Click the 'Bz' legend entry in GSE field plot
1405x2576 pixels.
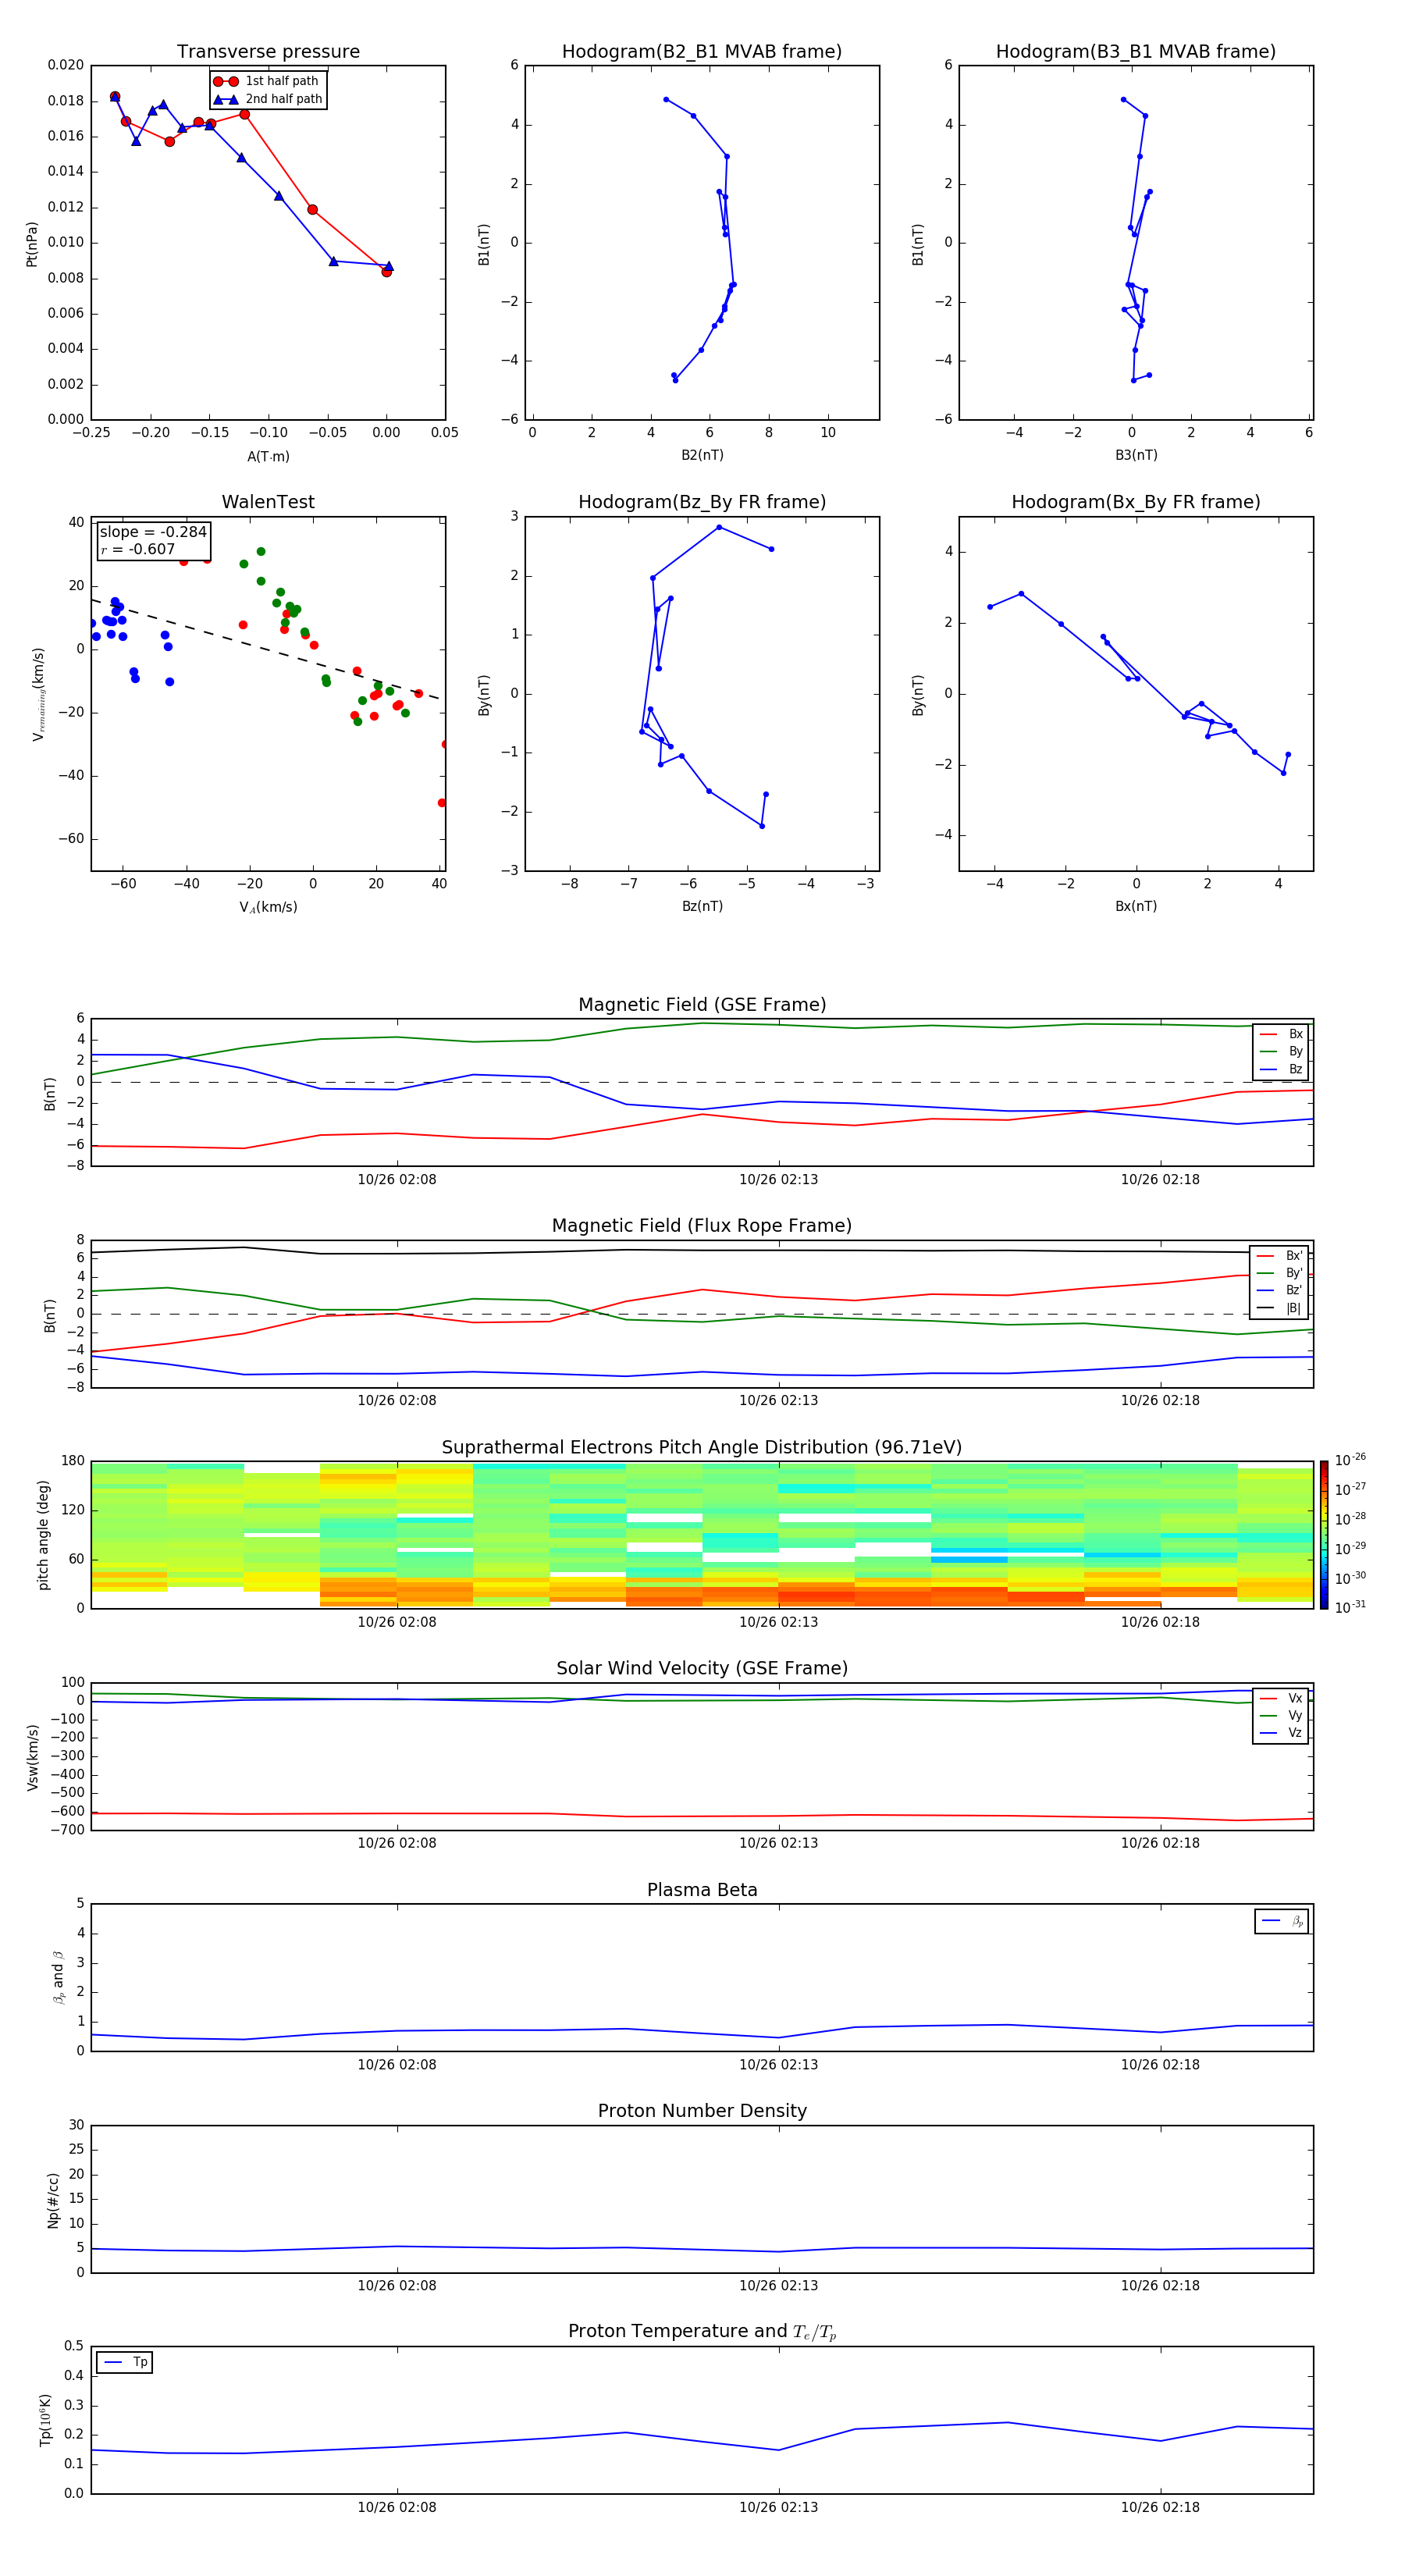(1282, 1069)
